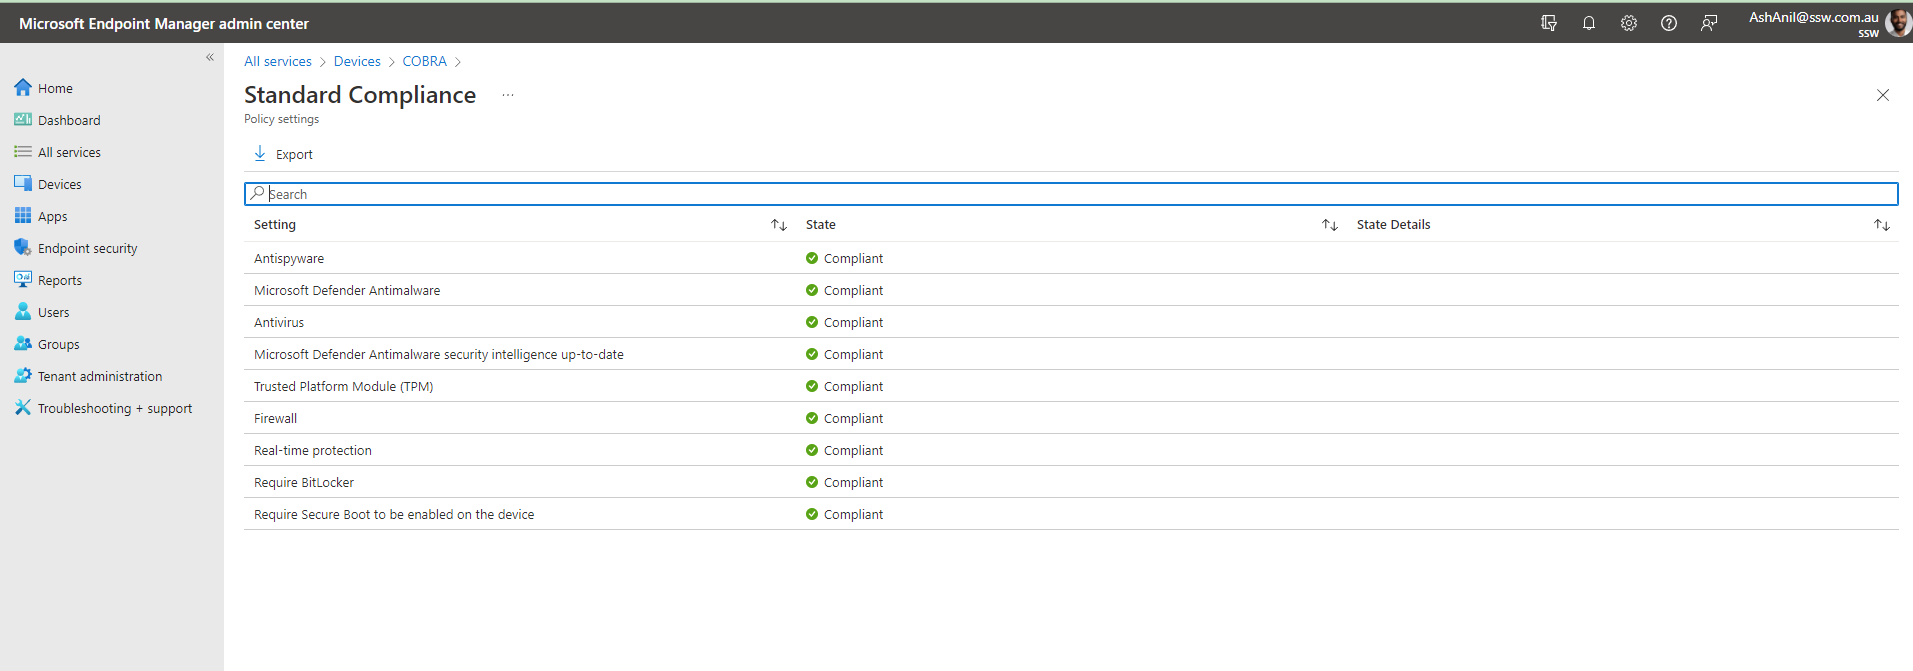Click the All services breadcrumb link
Viewport: 1913px width, 671px height.
(278, 62)
